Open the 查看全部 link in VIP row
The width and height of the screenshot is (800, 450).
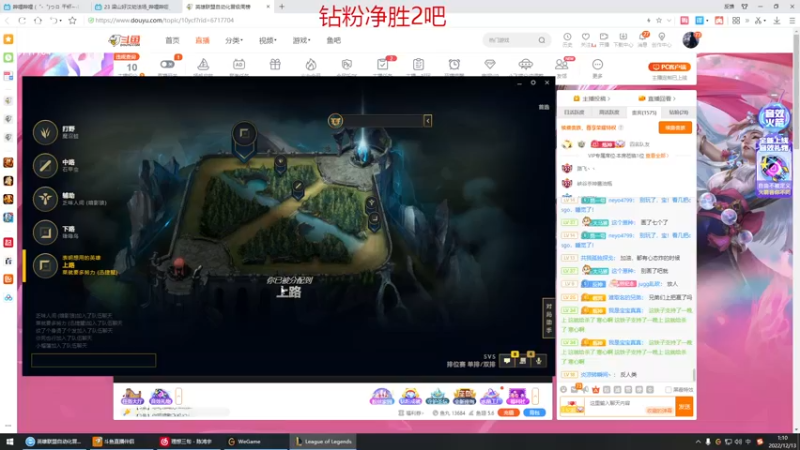click(657, 156)
